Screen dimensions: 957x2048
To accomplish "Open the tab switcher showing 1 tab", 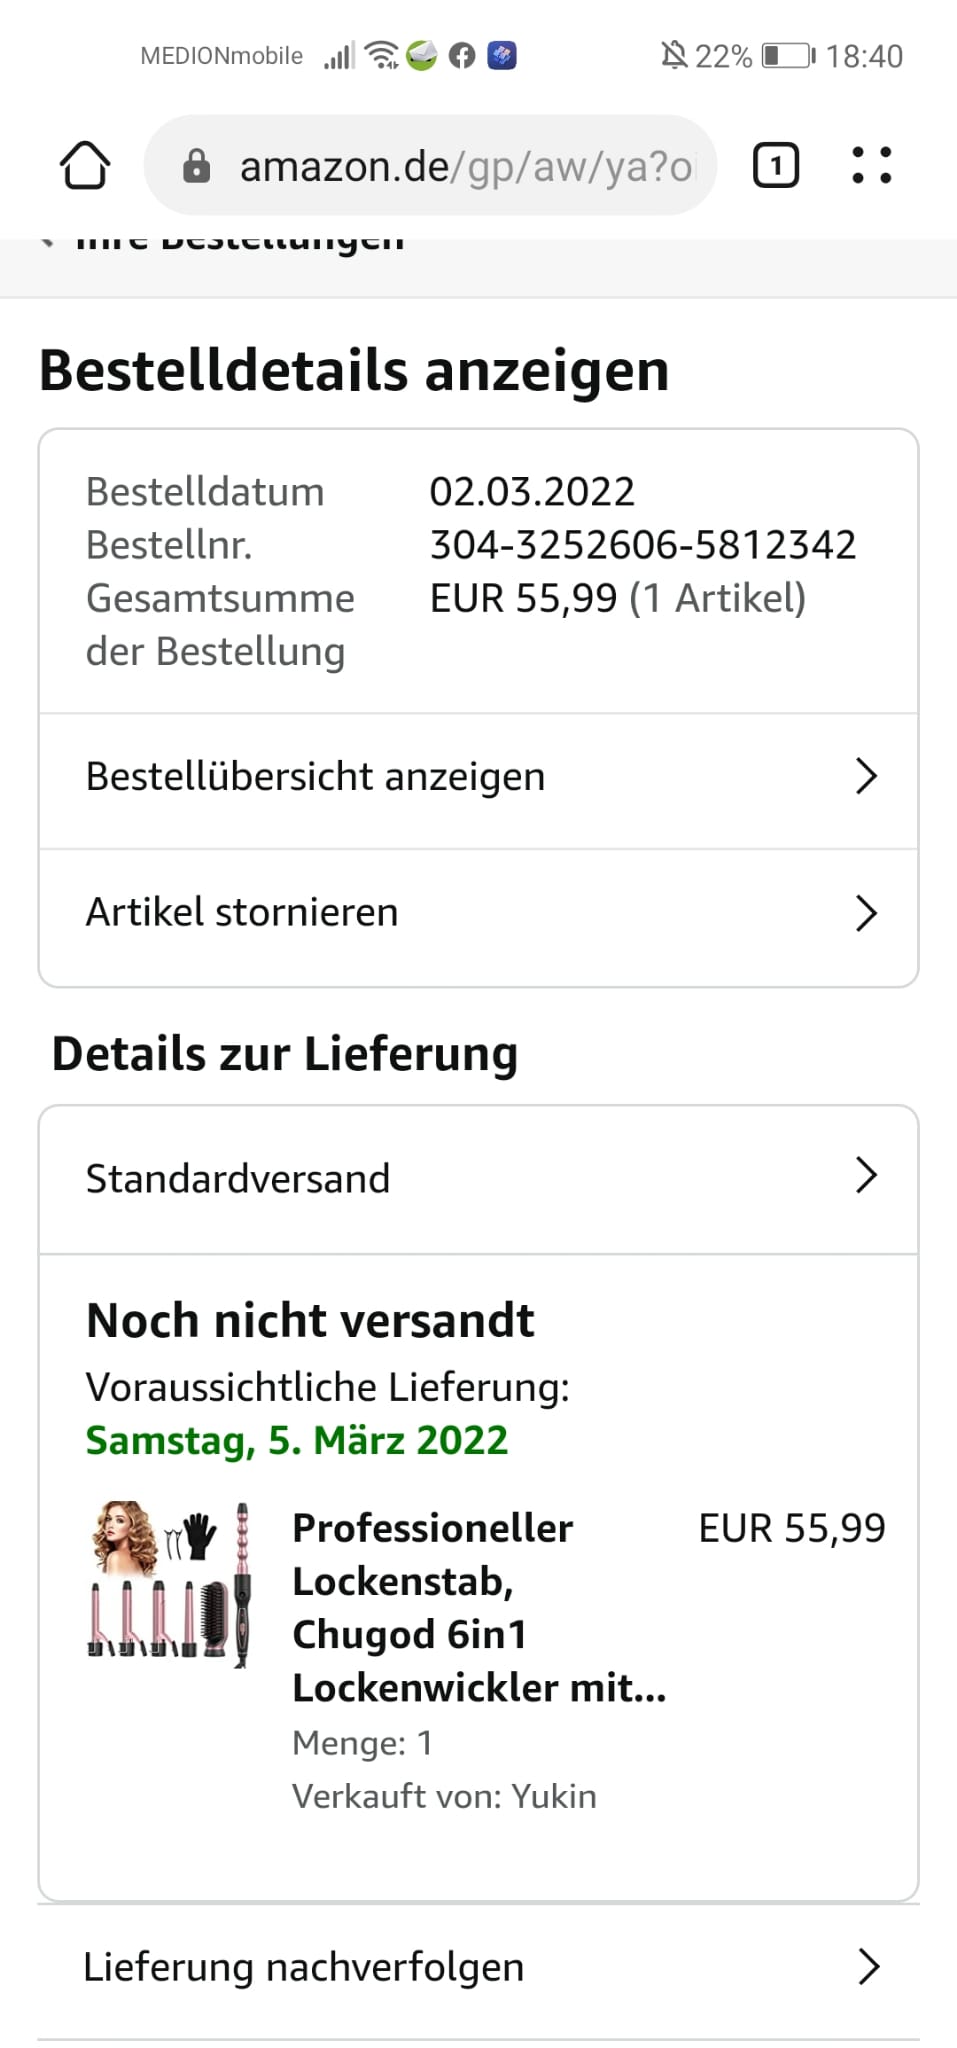I will (775, 165).
